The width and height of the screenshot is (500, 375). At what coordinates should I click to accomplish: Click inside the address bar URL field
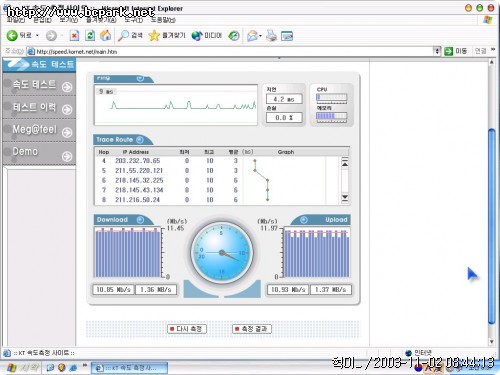[x=230, y=51]
